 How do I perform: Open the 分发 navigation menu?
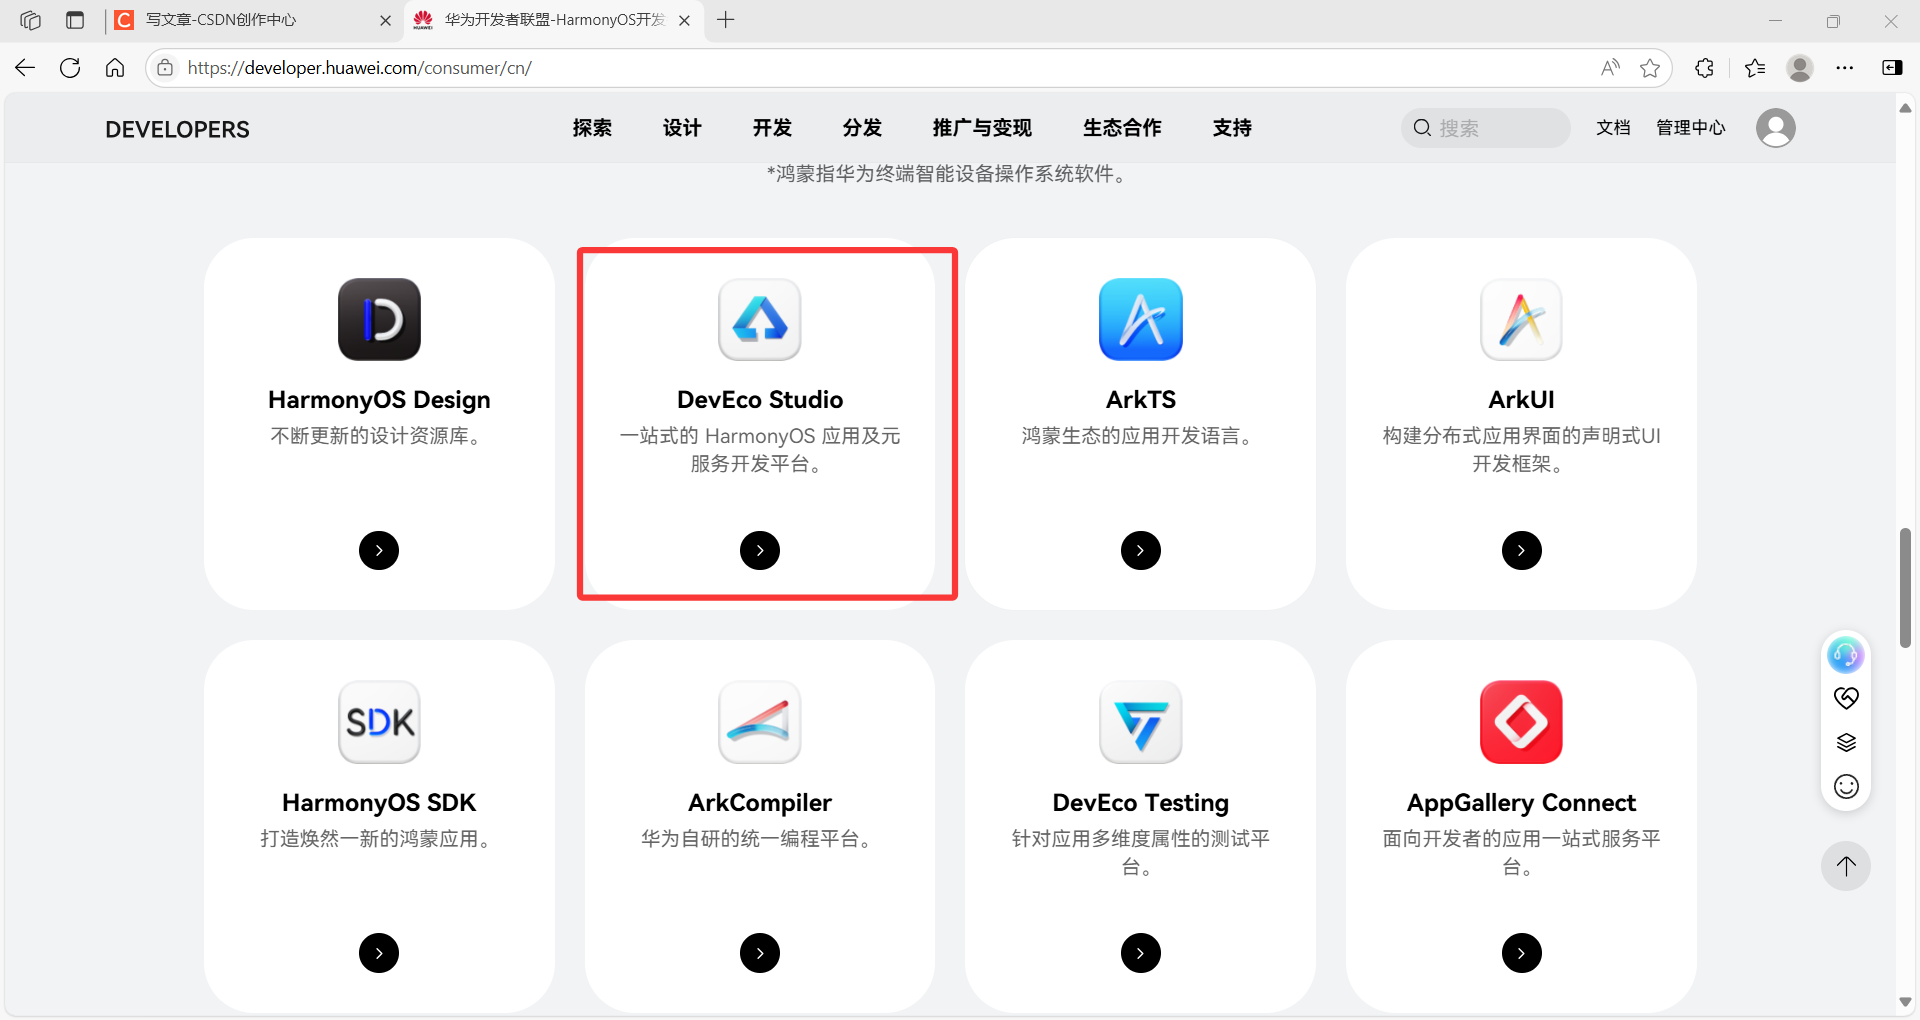click(862, 128)
